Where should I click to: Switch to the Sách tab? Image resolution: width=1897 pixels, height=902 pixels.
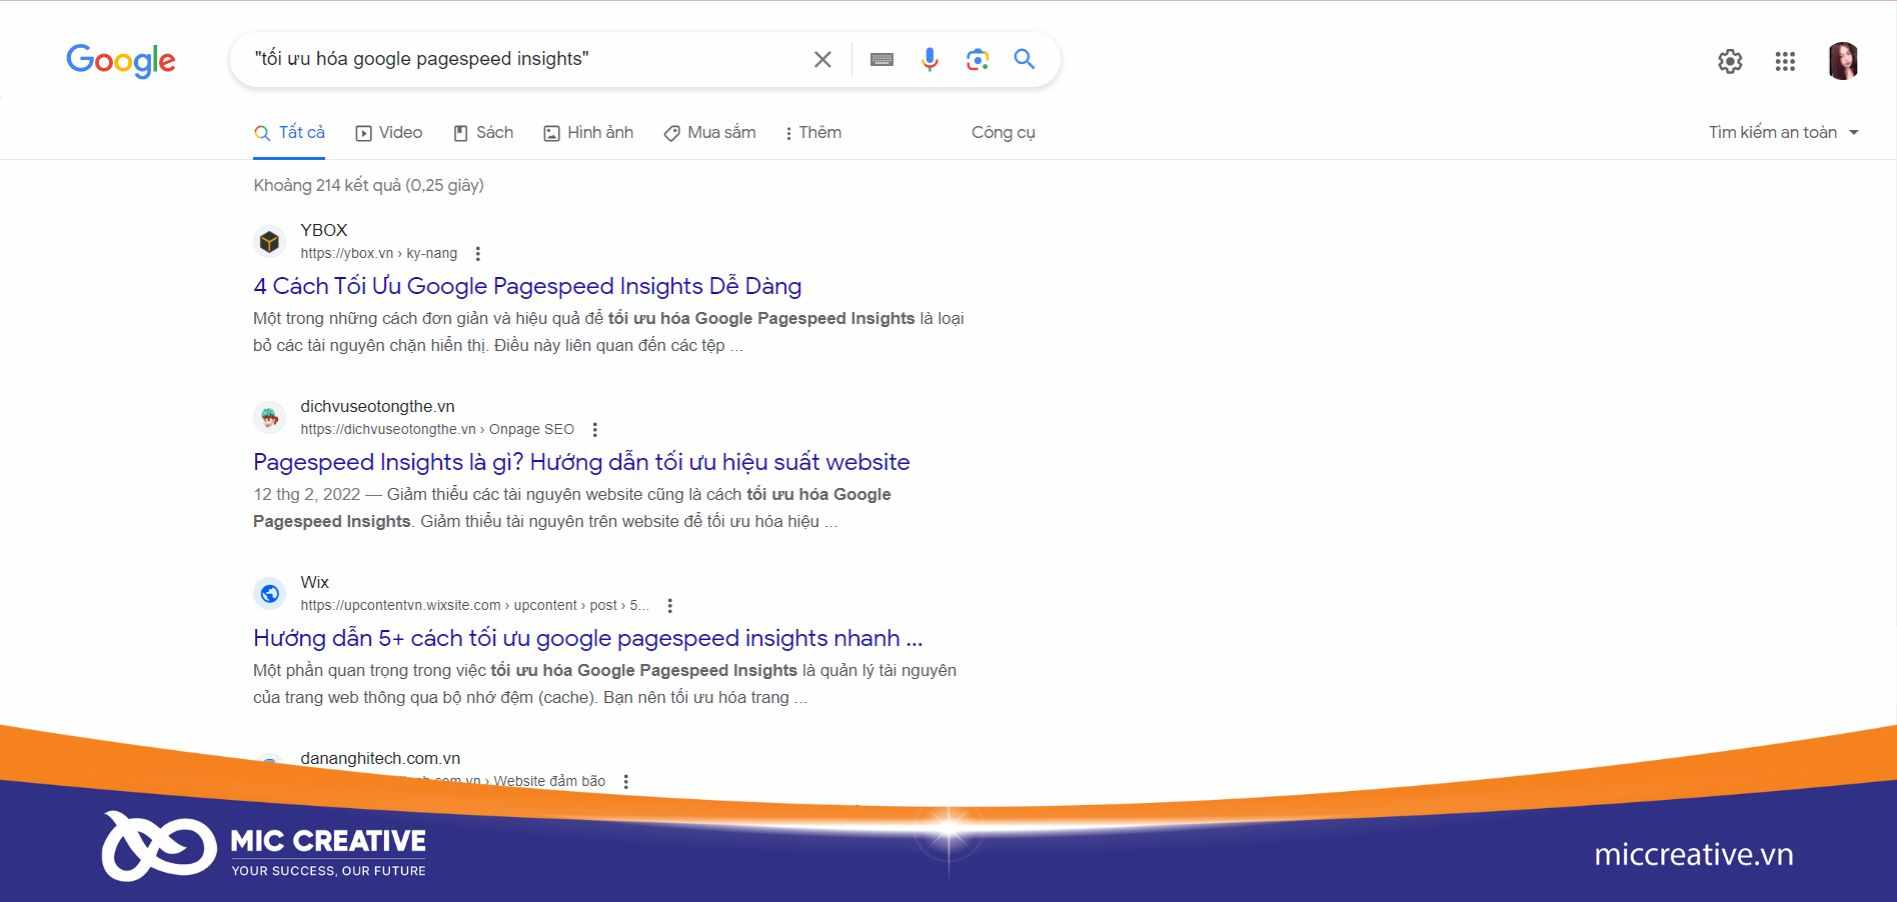point(483,132)
